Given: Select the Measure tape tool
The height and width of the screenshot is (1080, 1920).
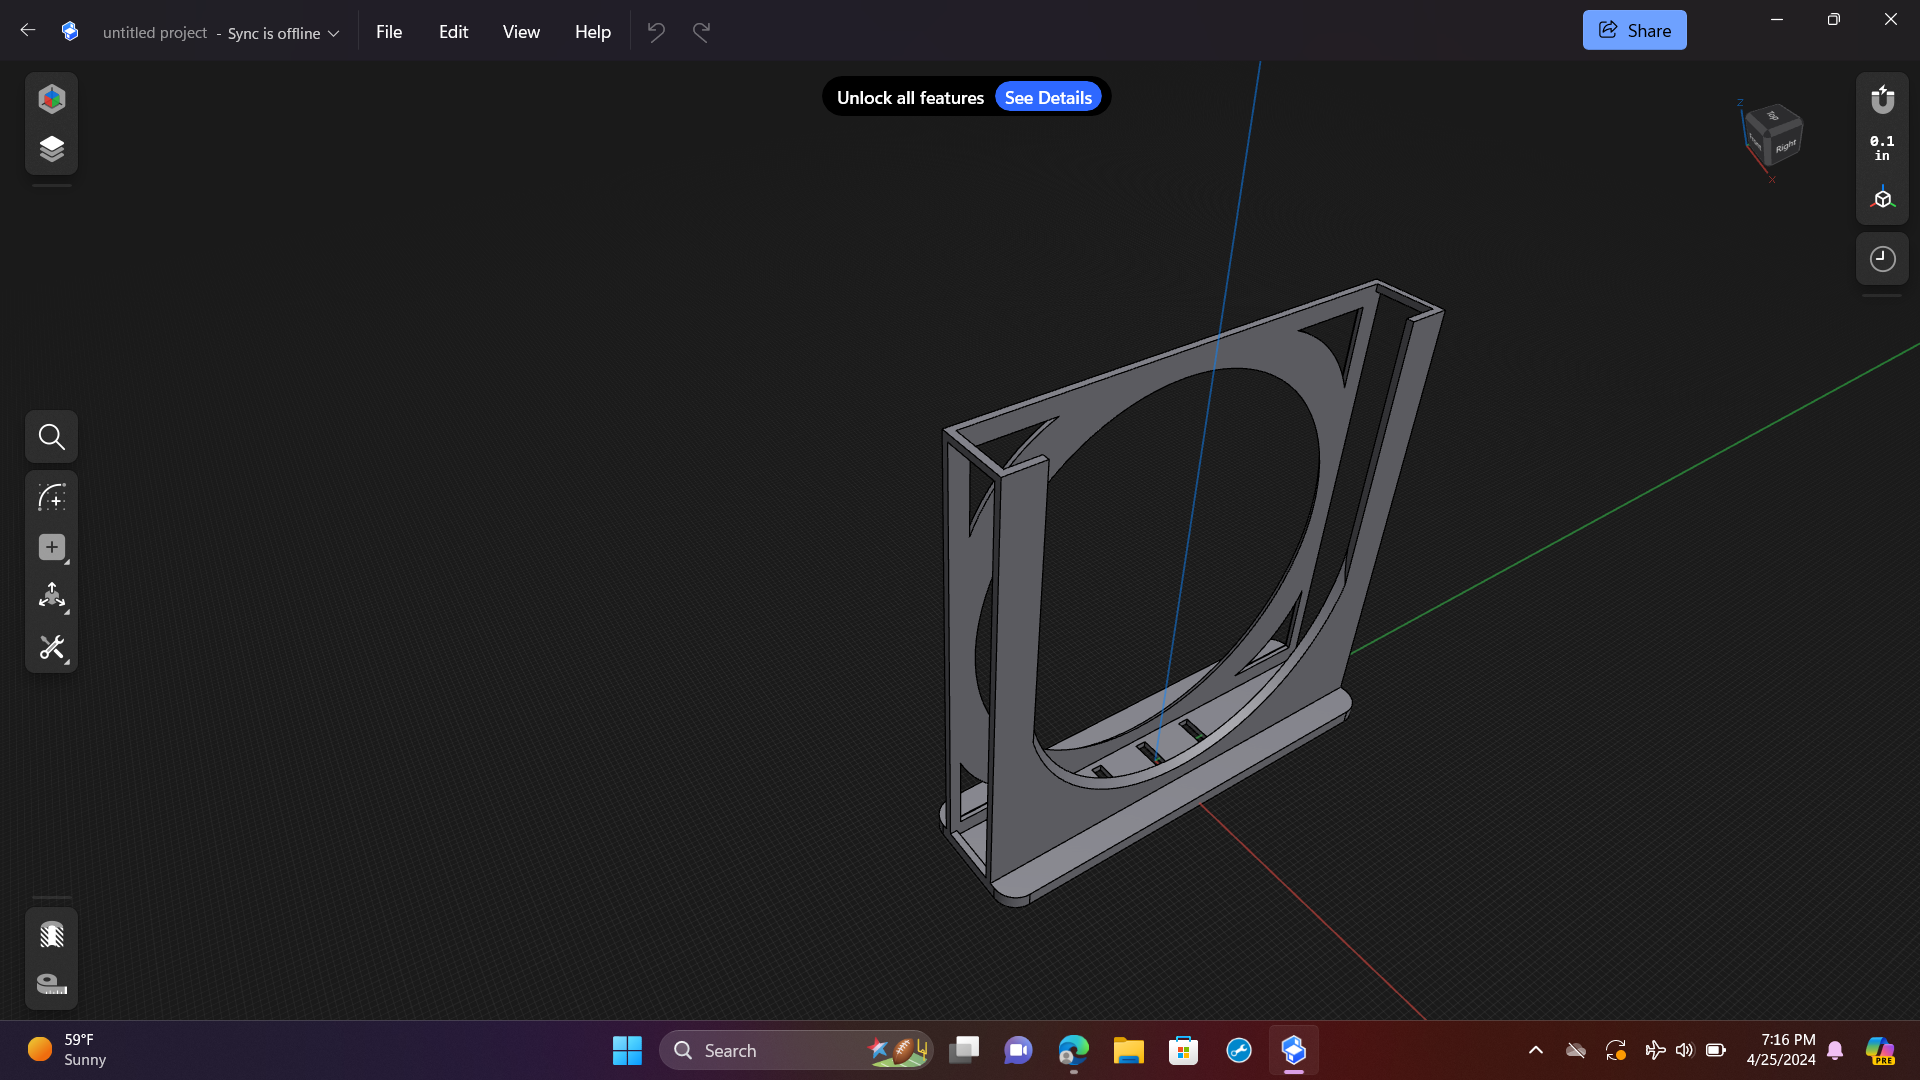Looking at the screenshot, I should click(x=51, y=984).
